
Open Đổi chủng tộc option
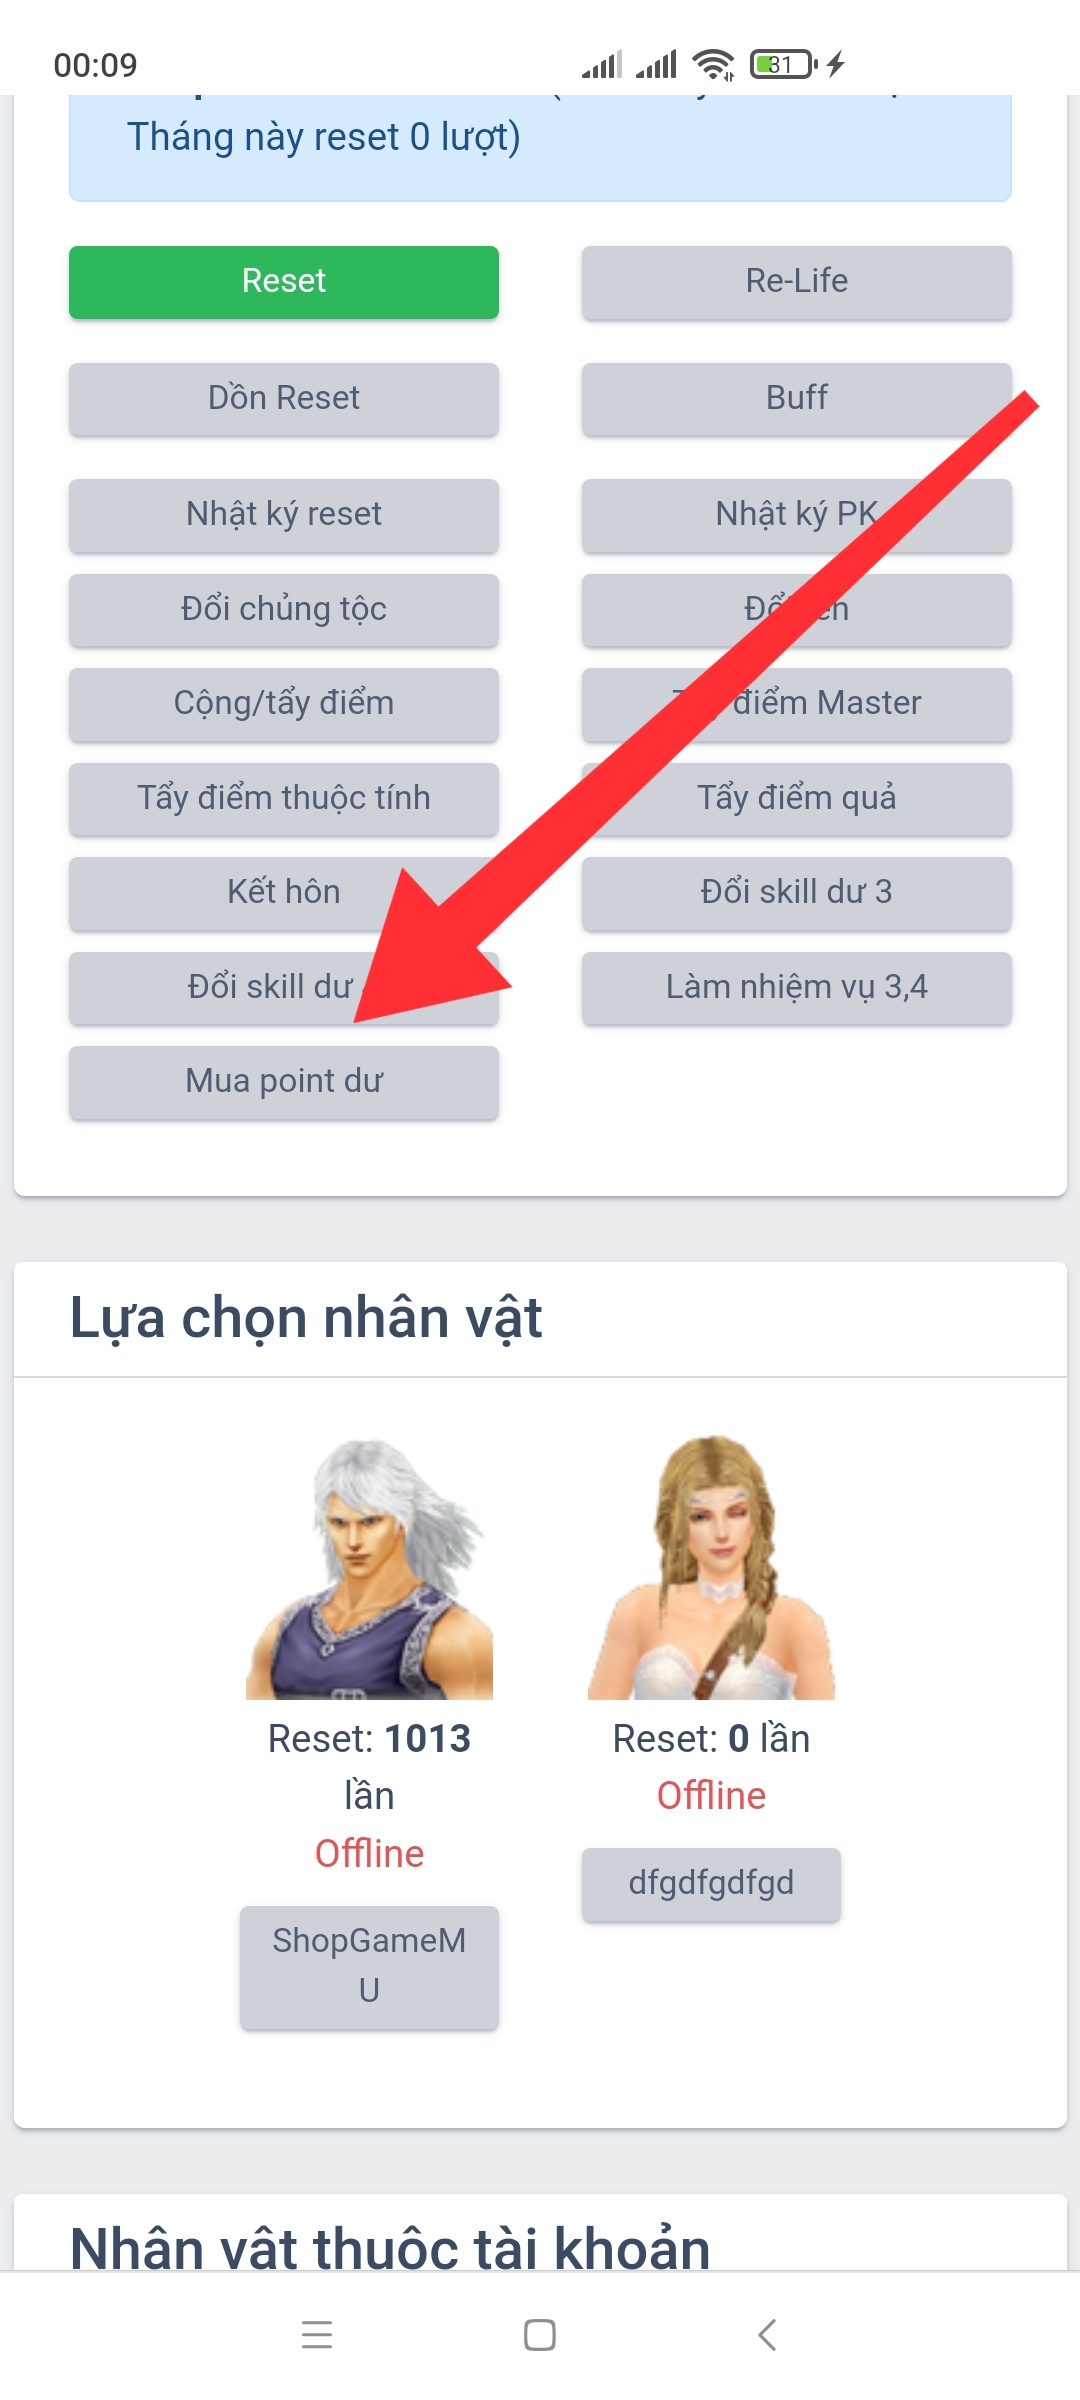(284, 610)
